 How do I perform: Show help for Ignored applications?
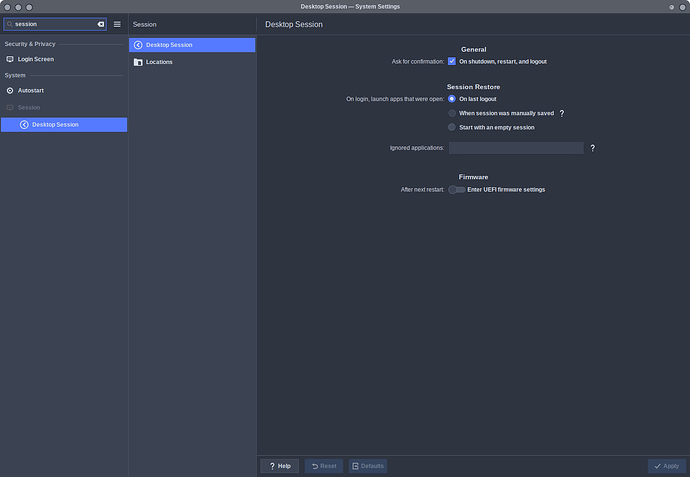pyautogui.click(x=592, y=148)
